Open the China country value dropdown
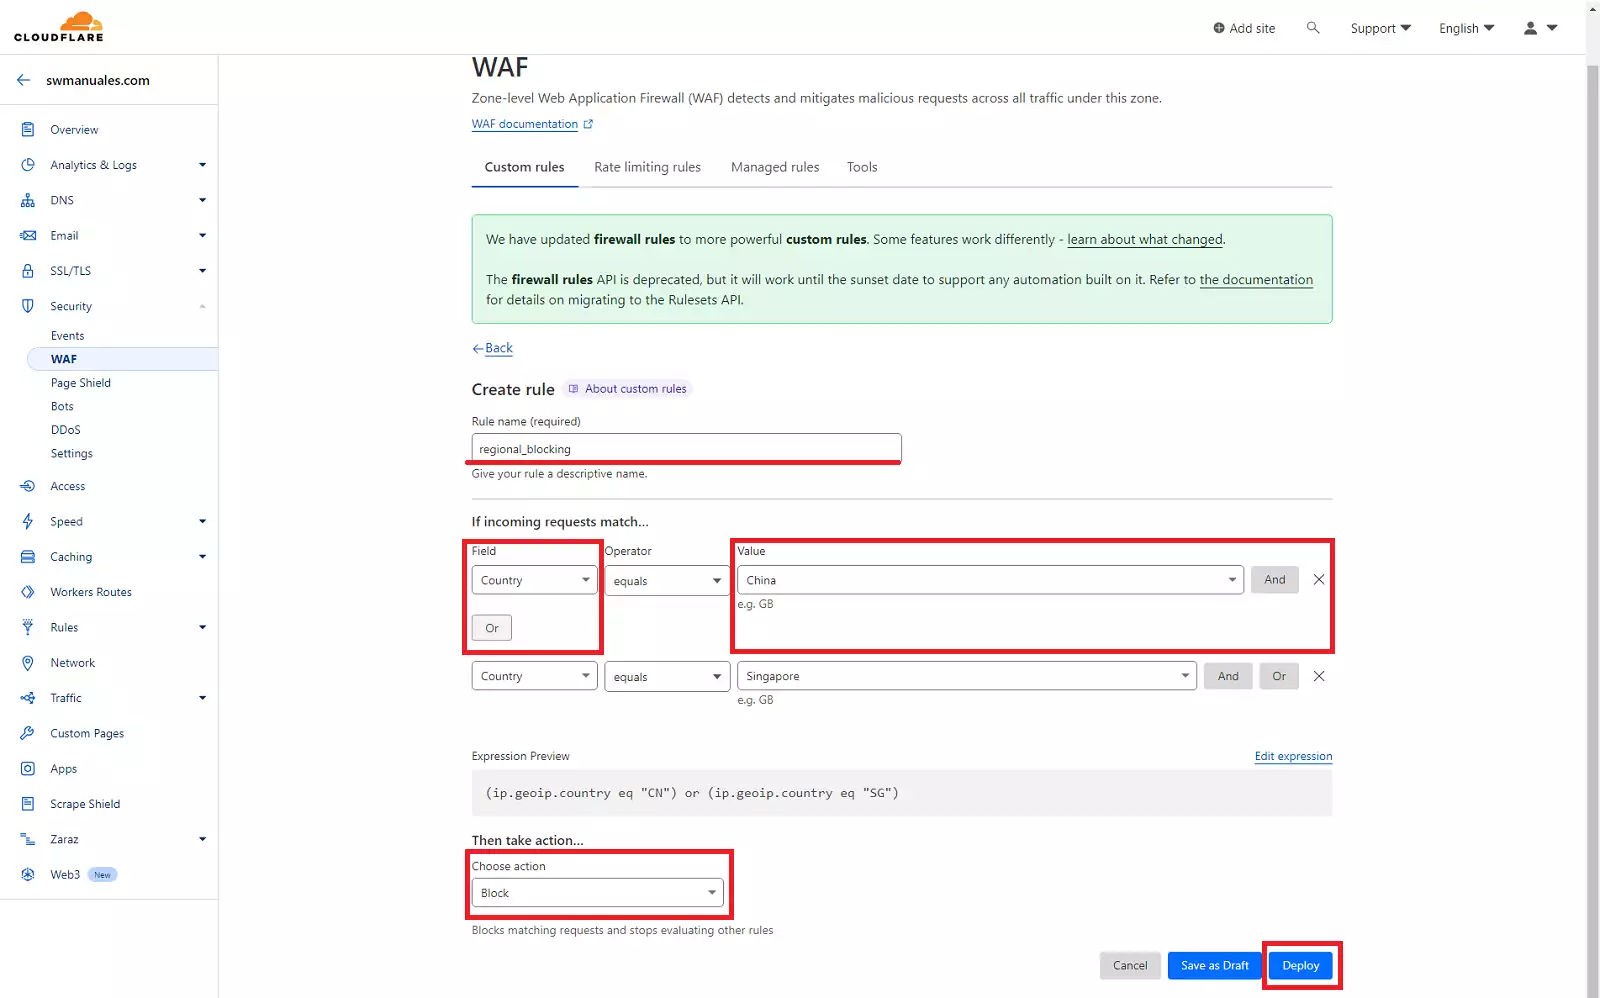Image resolution: width=1600 pixels, height=998 pixels. tap(989, 580)
